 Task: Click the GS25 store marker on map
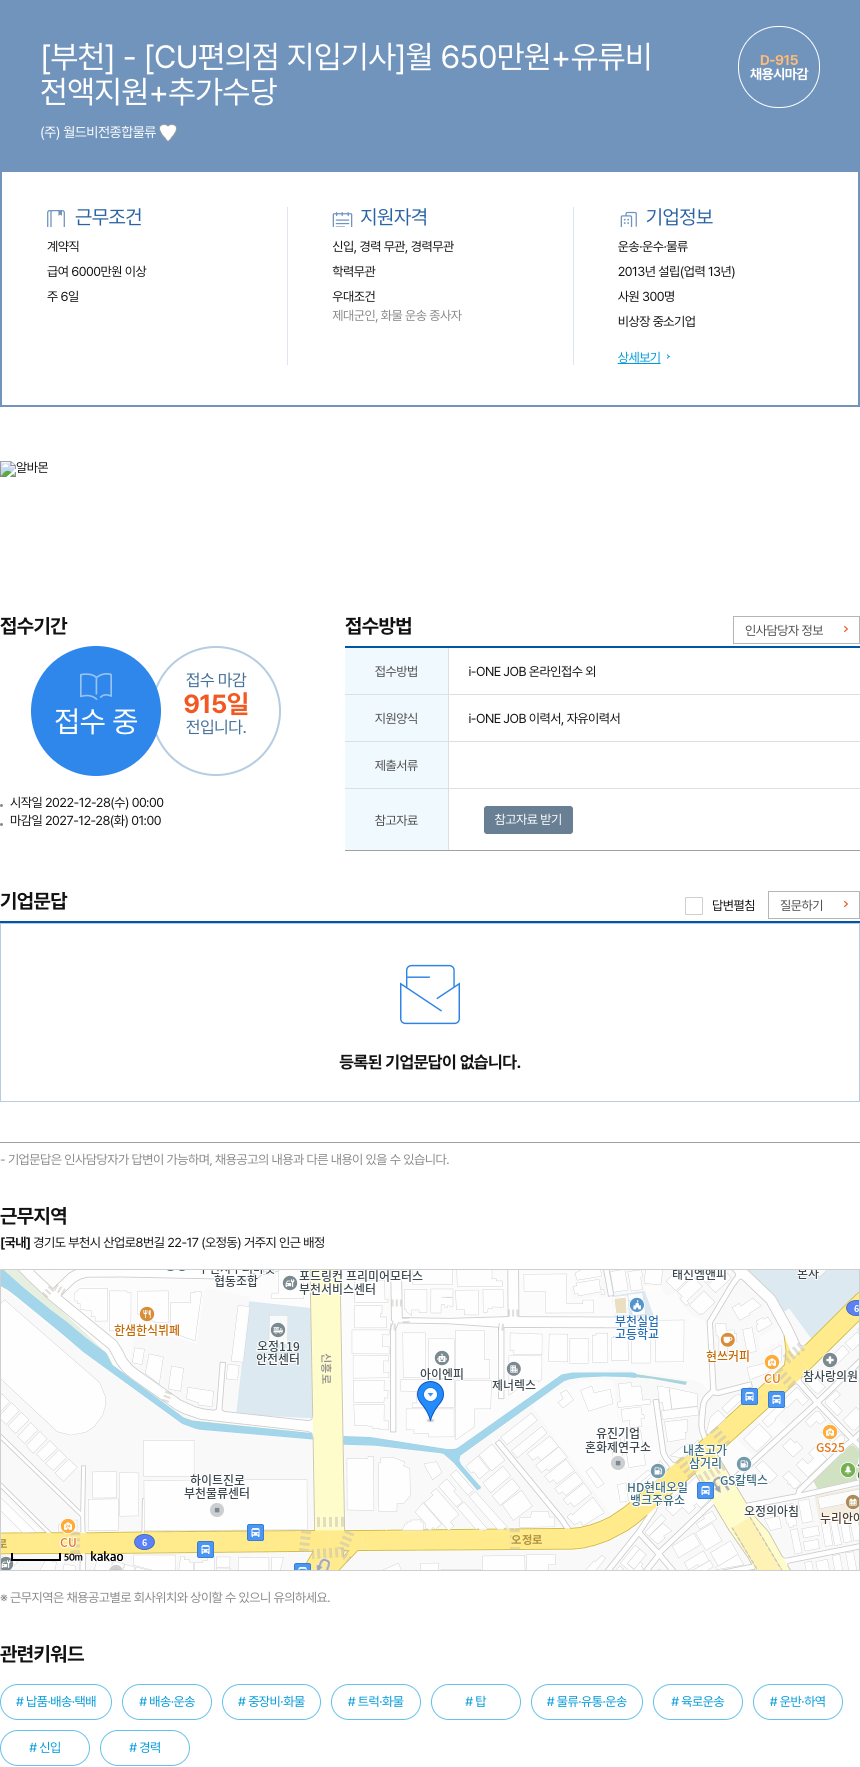829,1432
